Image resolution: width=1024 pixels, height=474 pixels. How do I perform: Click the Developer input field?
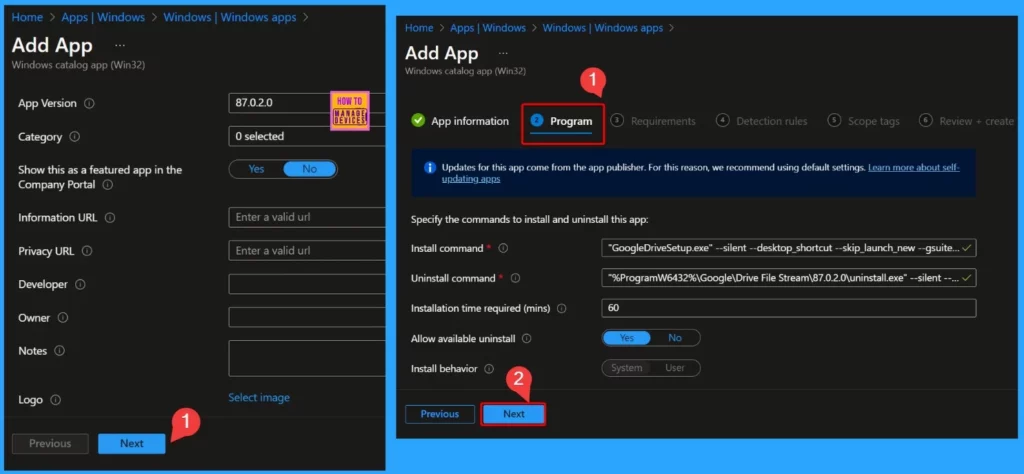[307, 284]
